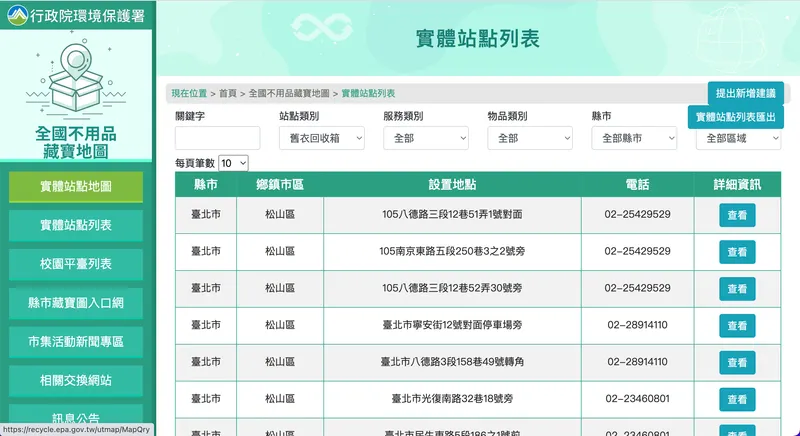Click 設置地點 column header
Screen dimensions: 800x436
[x=452, y=185]
